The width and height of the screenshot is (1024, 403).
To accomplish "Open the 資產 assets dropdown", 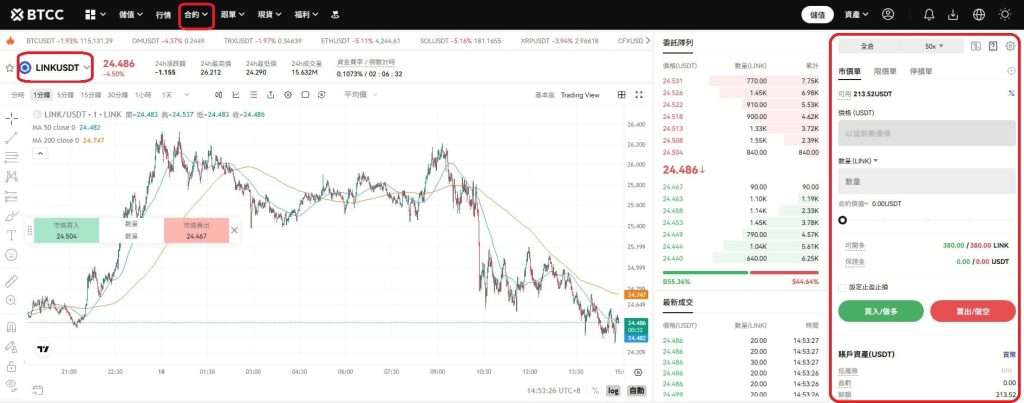I will point(856,14).
